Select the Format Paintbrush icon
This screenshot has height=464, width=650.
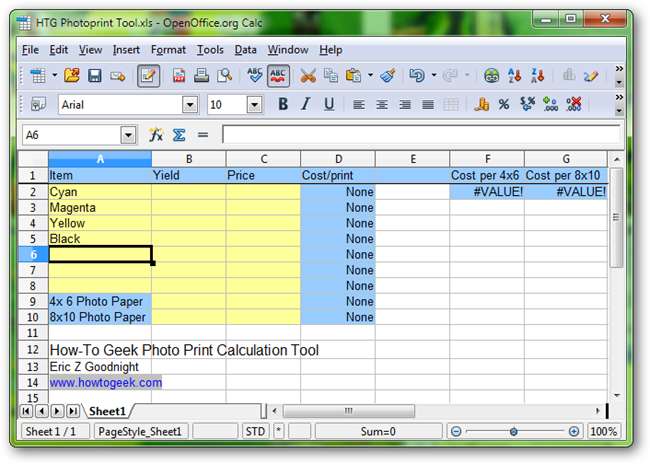[388, 76]
